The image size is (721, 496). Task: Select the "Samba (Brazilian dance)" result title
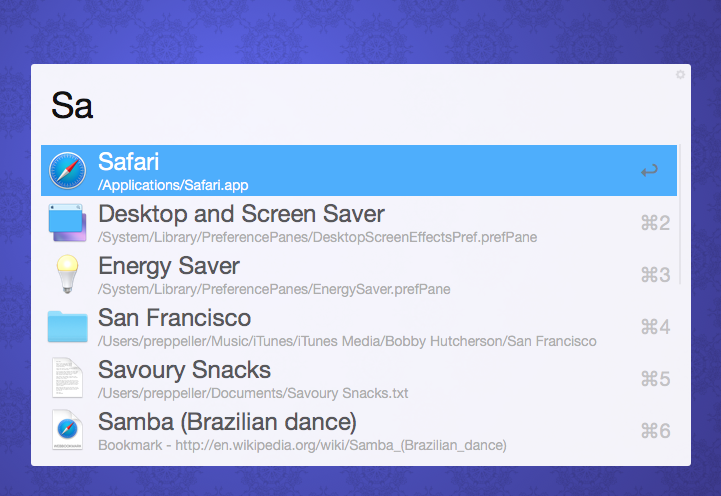tap(227, 422)
